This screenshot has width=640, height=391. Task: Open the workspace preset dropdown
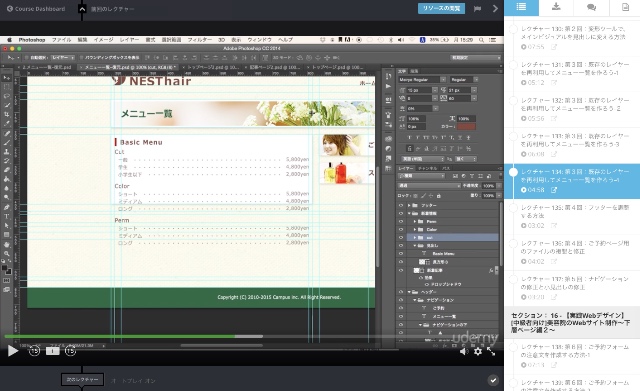coord(476,58)
